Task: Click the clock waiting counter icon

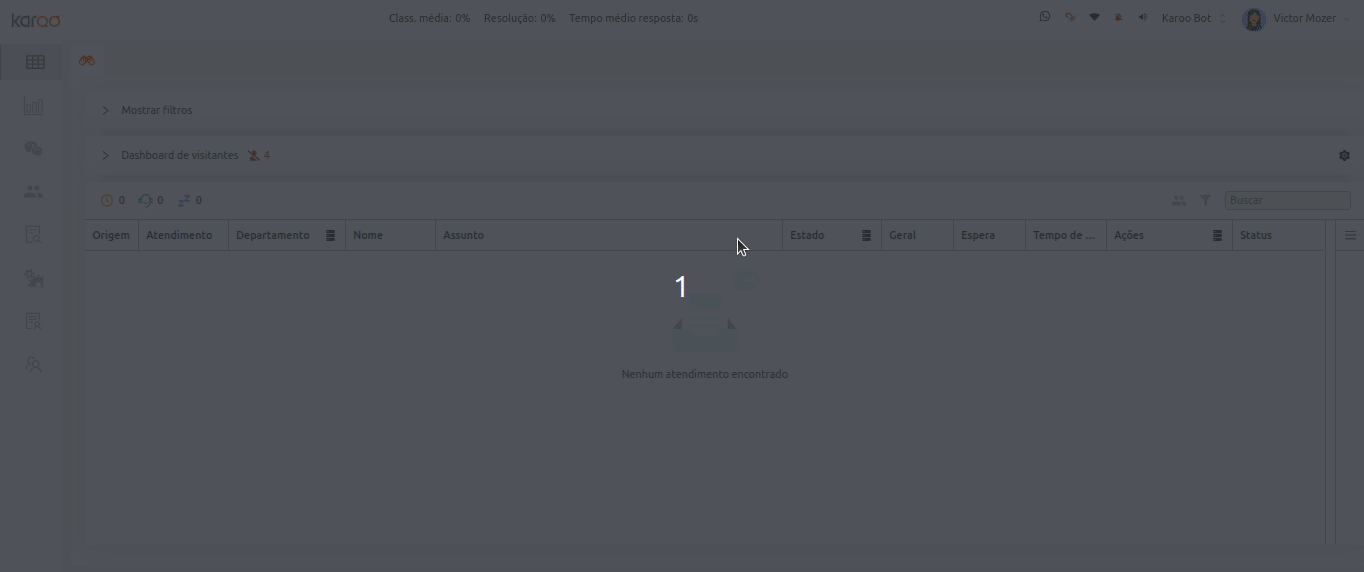Action: (x=107, y=200)
